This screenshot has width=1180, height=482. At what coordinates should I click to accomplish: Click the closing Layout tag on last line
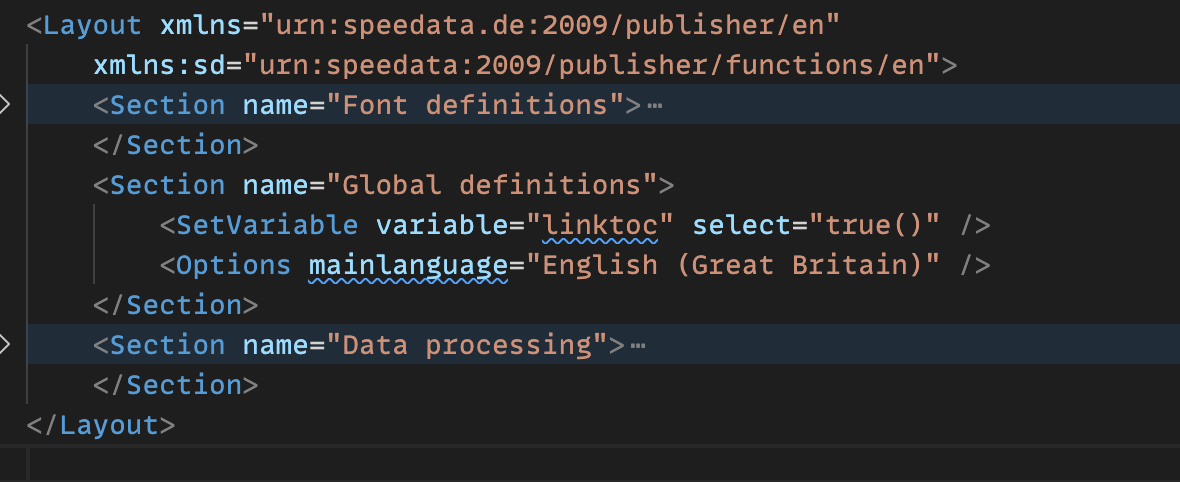[109, 425]
